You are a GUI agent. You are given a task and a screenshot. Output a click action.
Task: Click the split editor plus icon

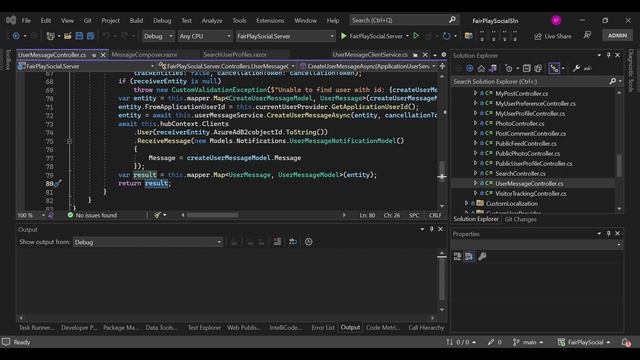pos(442,66)
